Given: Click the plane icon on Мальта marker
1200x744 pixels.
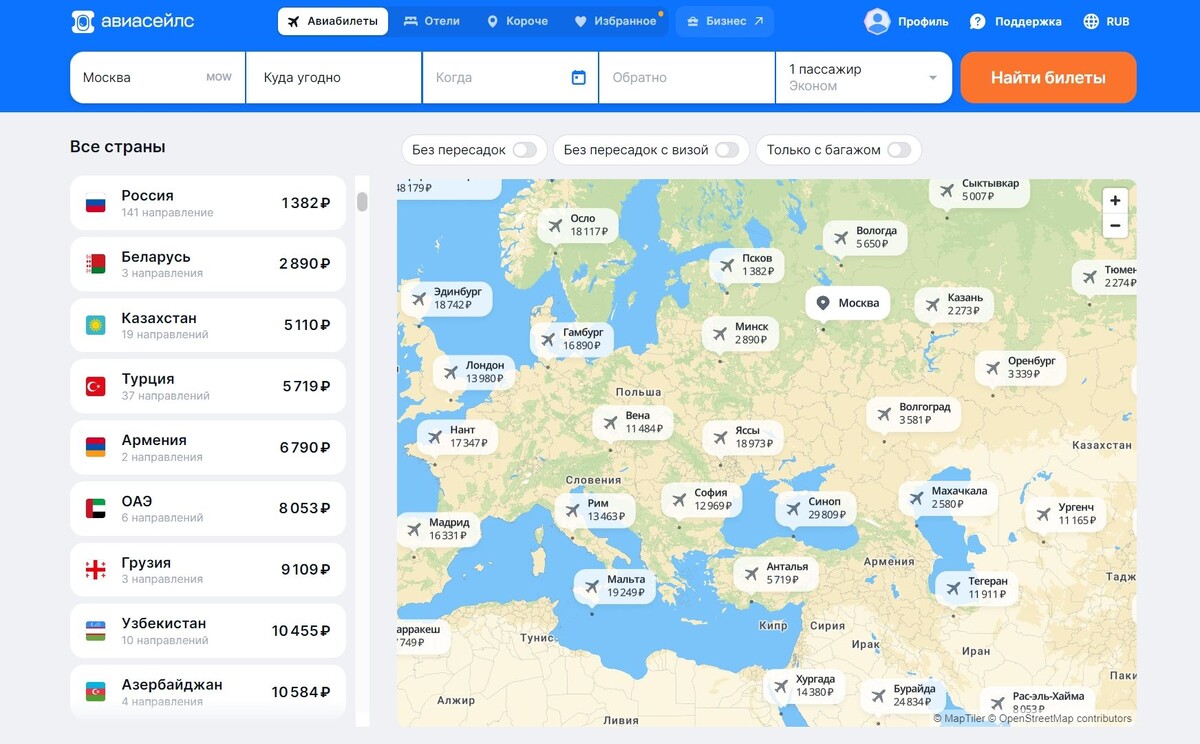Looking at the screenshot, I should (591, 586).
